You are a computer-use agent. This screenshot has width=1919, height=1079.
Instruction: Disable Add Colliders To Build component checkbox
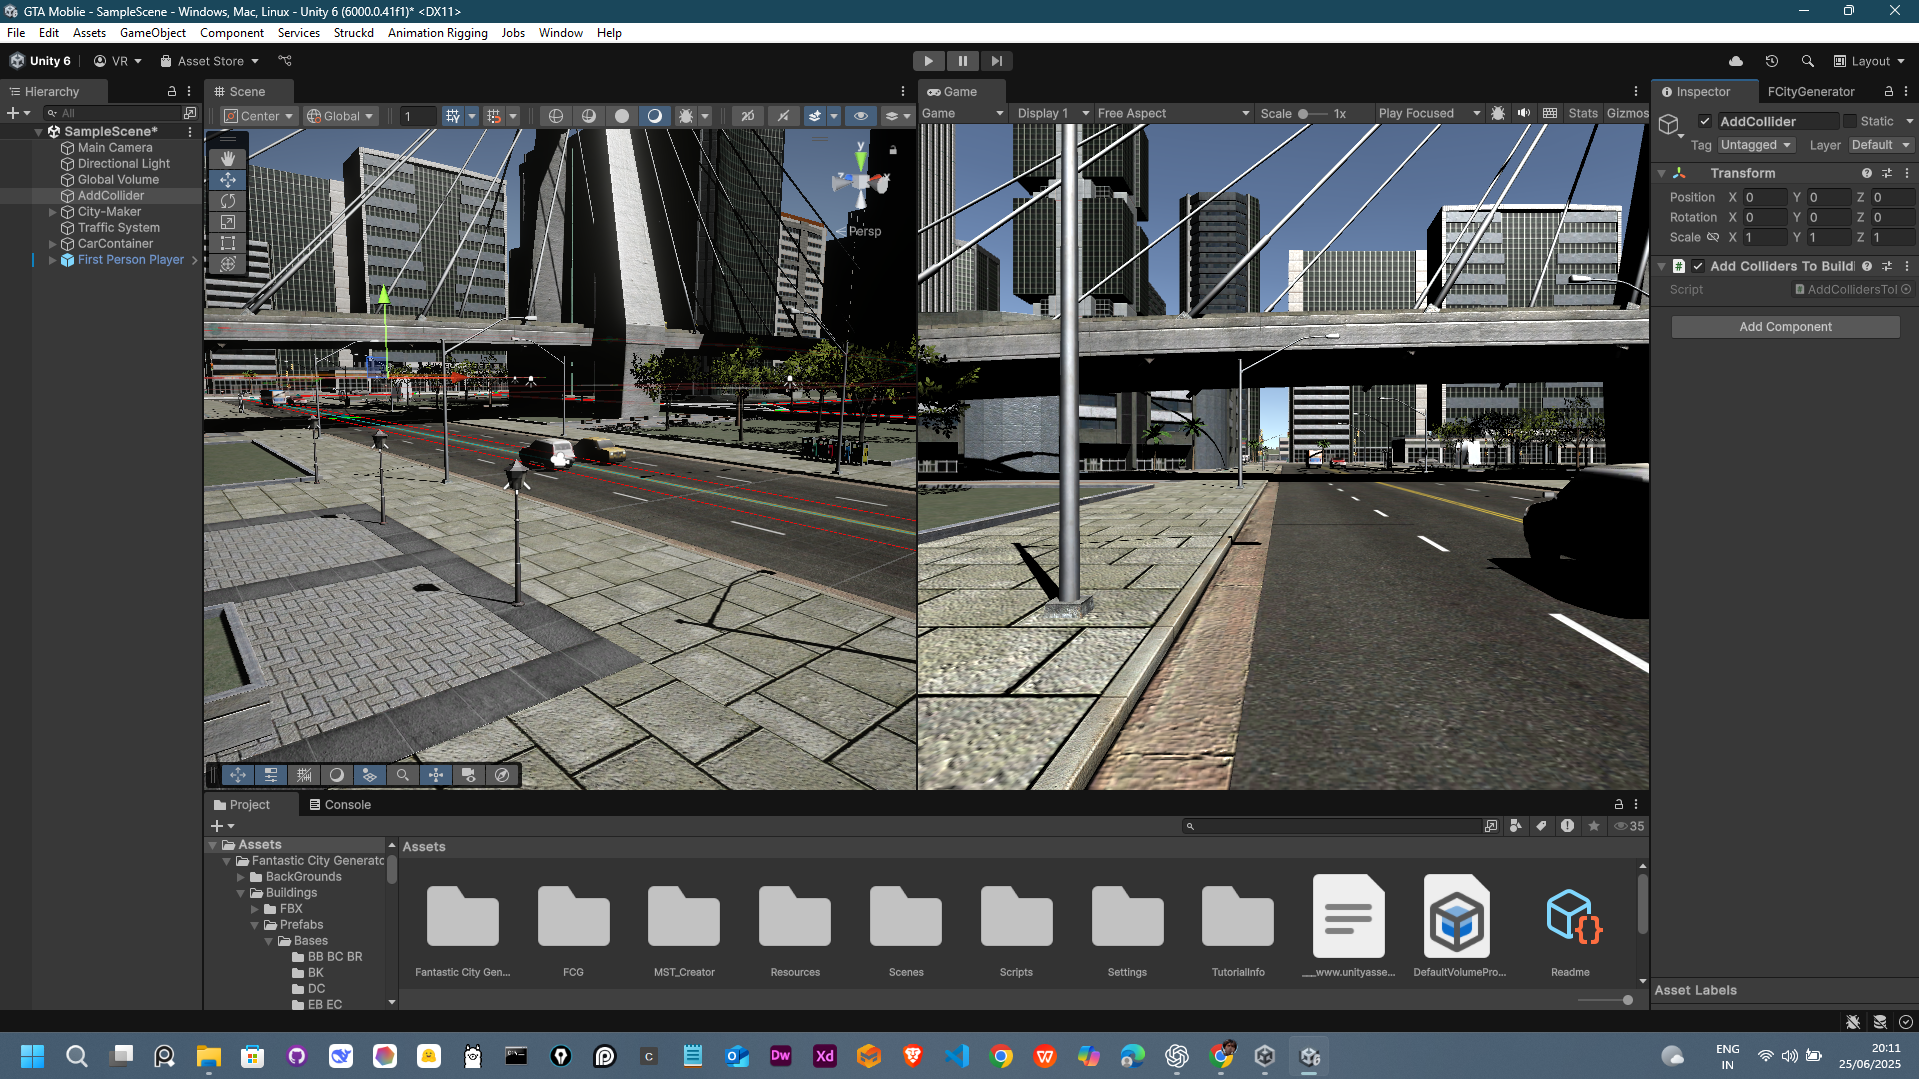[x=1698, y=266]
